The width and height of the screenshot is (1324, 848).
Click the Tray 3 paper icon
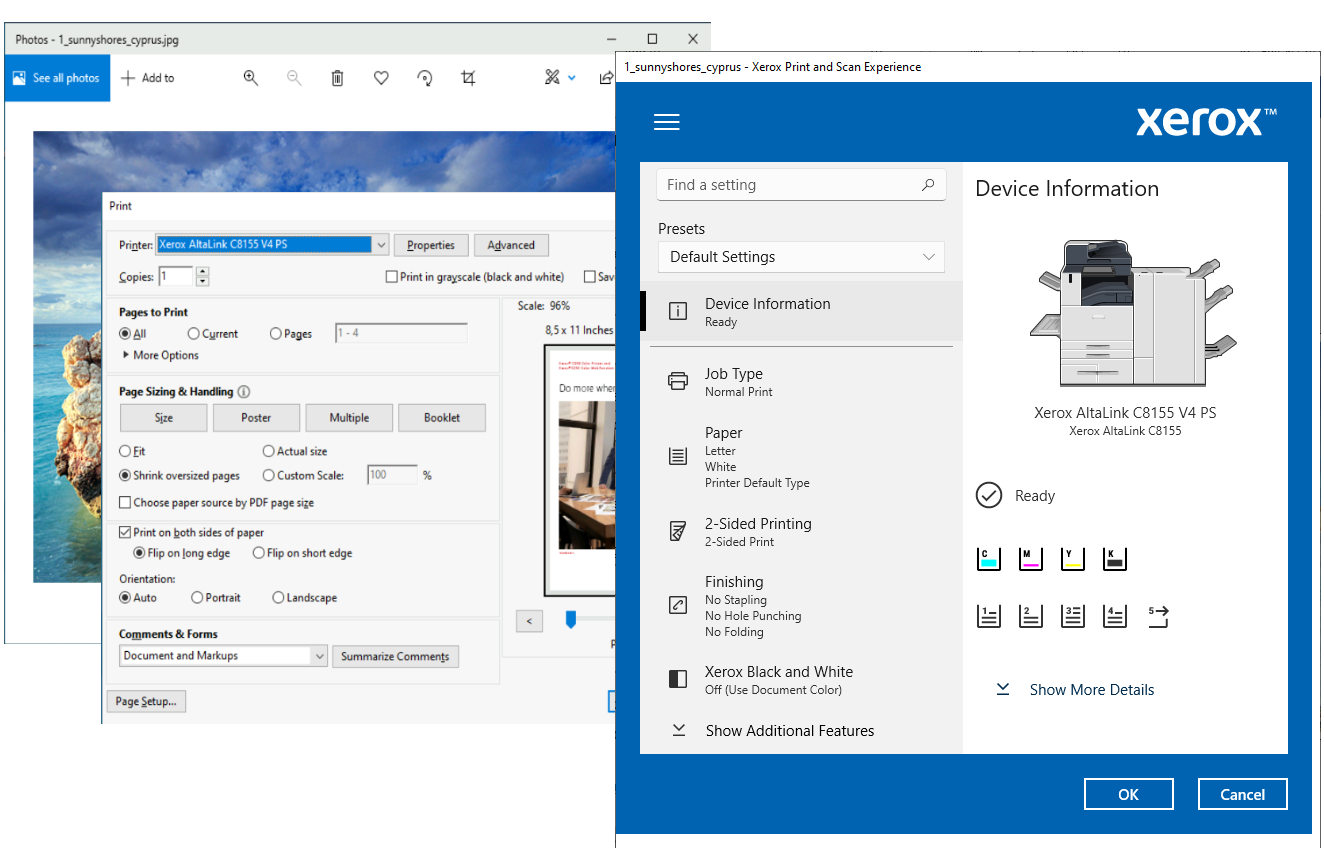(1073, 616)
